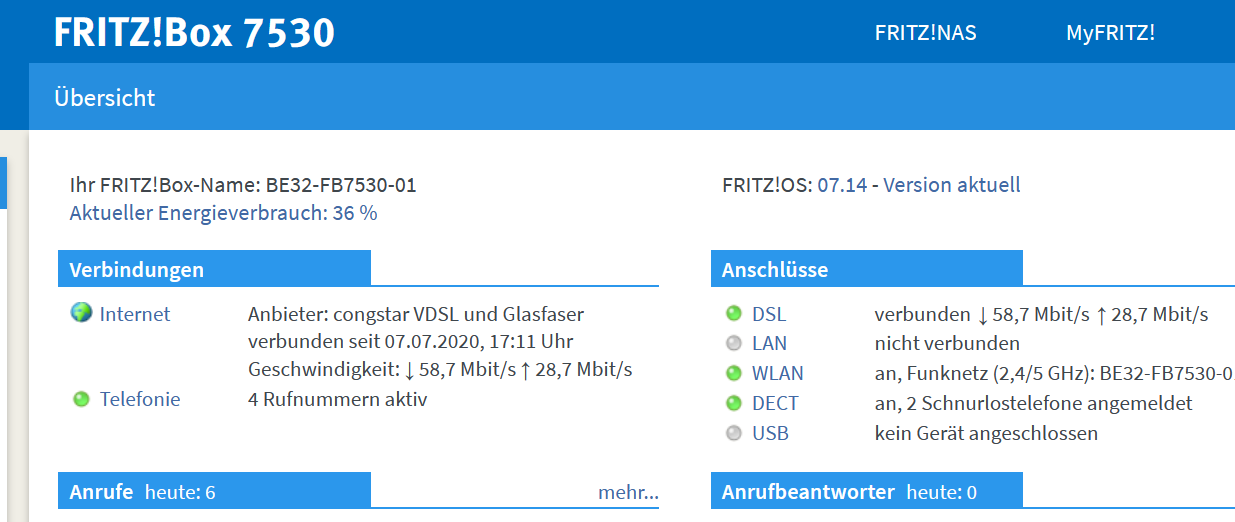The image size is (1235, 522).
Task: Open the Internet connection link
Action: point(135,314)
